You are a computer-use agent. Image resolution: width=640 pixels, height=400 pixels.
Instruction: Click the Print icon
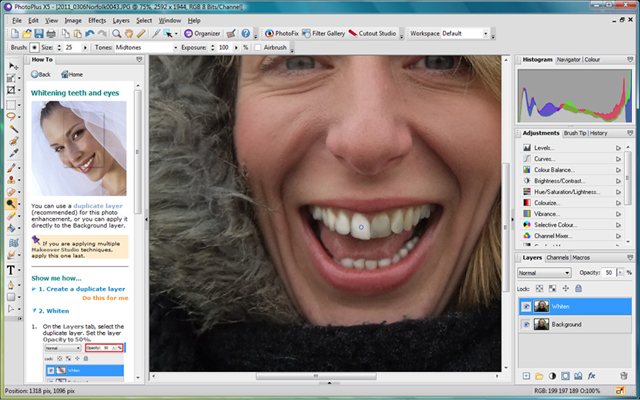click(51, 33)
